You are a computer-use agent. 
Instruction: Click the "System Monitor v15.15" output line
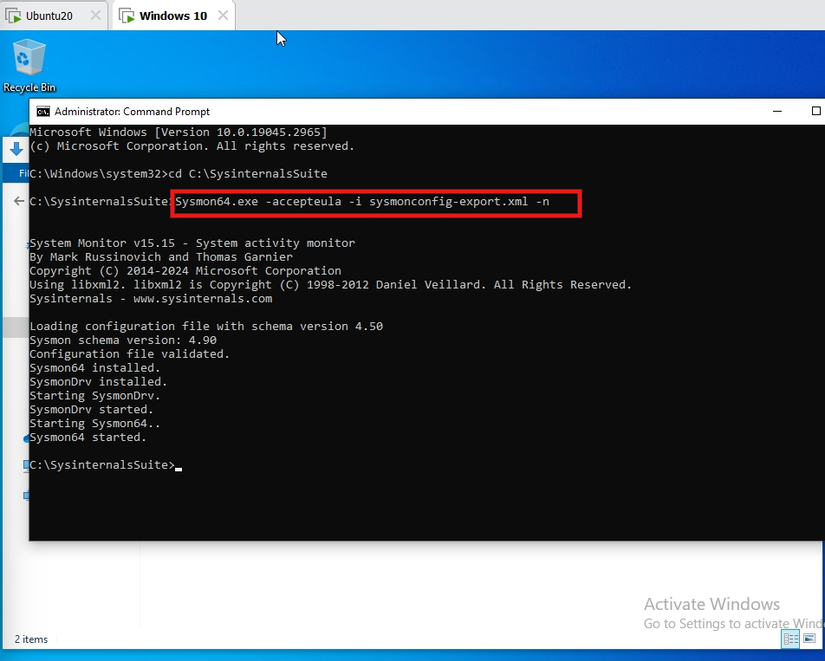pyautogui.click(x=192, y=243)
